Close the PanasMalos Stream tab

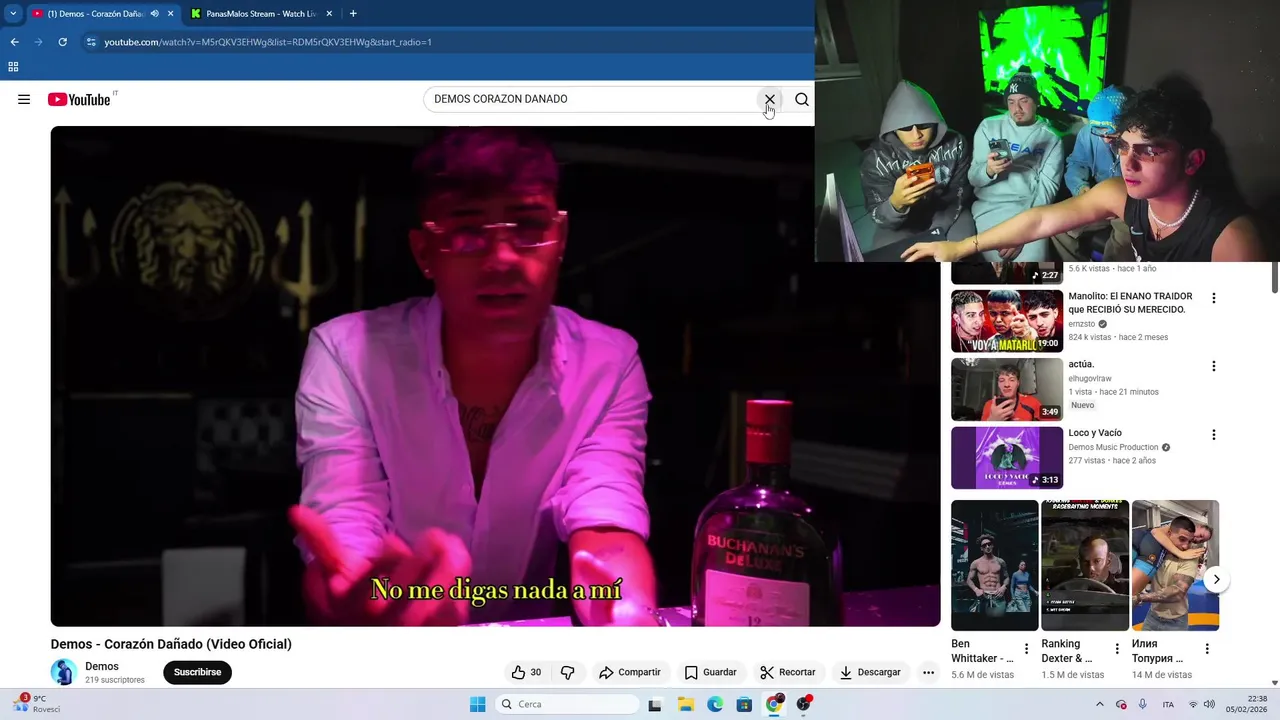click(327, 14)
